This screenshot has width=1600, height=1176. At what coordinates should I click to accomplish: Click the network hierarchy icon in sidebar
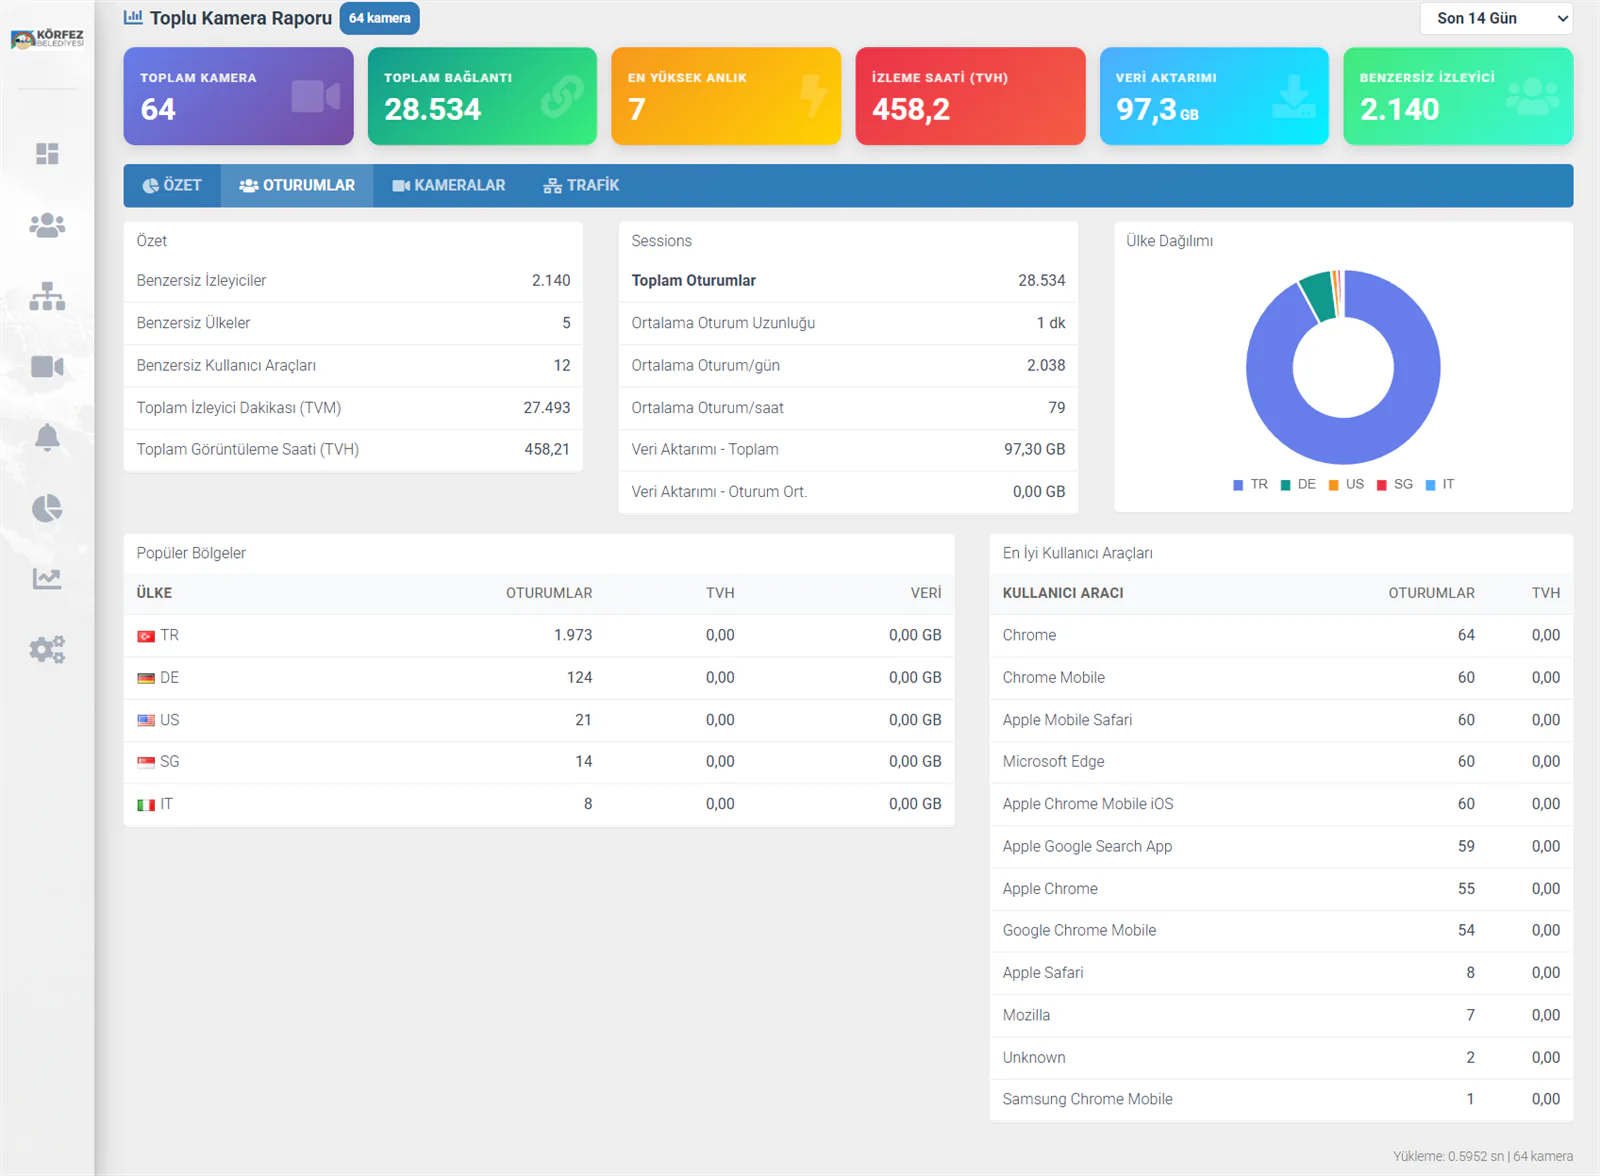(x=47, y=296)
